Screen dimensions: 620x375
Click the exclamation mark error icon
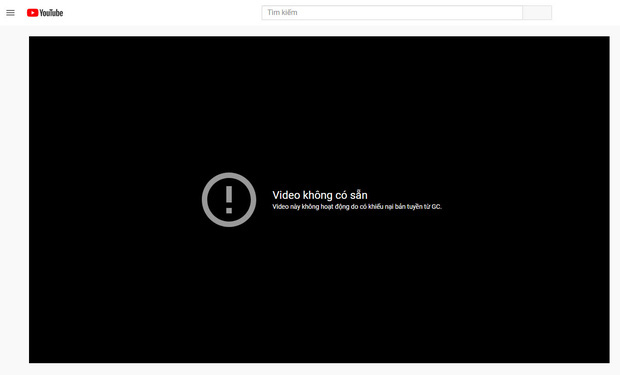coord(229,200)
